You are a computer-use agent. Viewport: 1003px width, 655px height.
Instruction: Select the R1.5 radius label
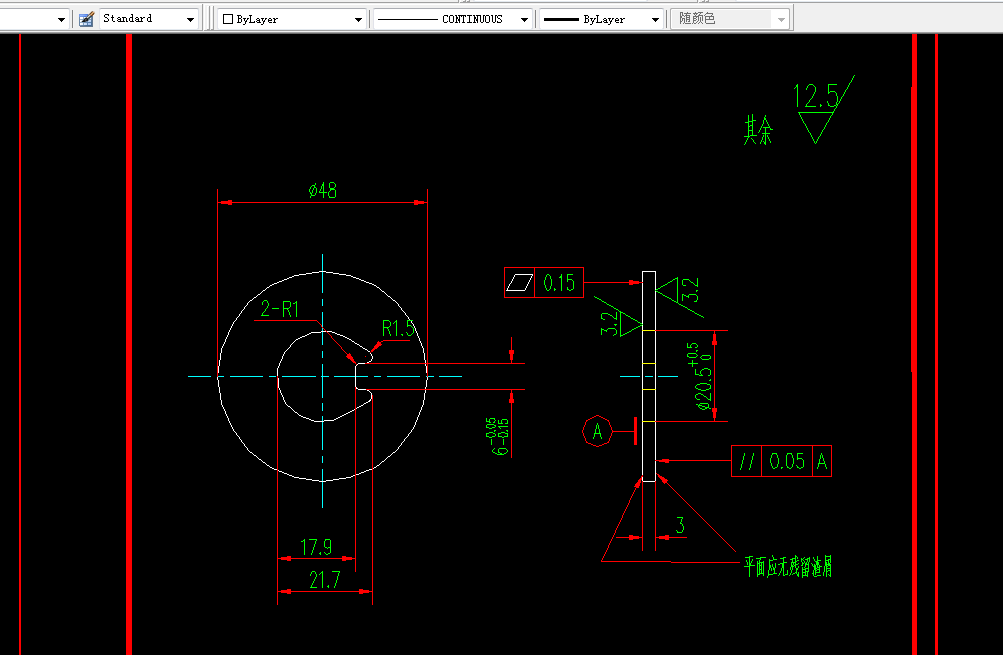pyautogui.click(x=399, y=329)
